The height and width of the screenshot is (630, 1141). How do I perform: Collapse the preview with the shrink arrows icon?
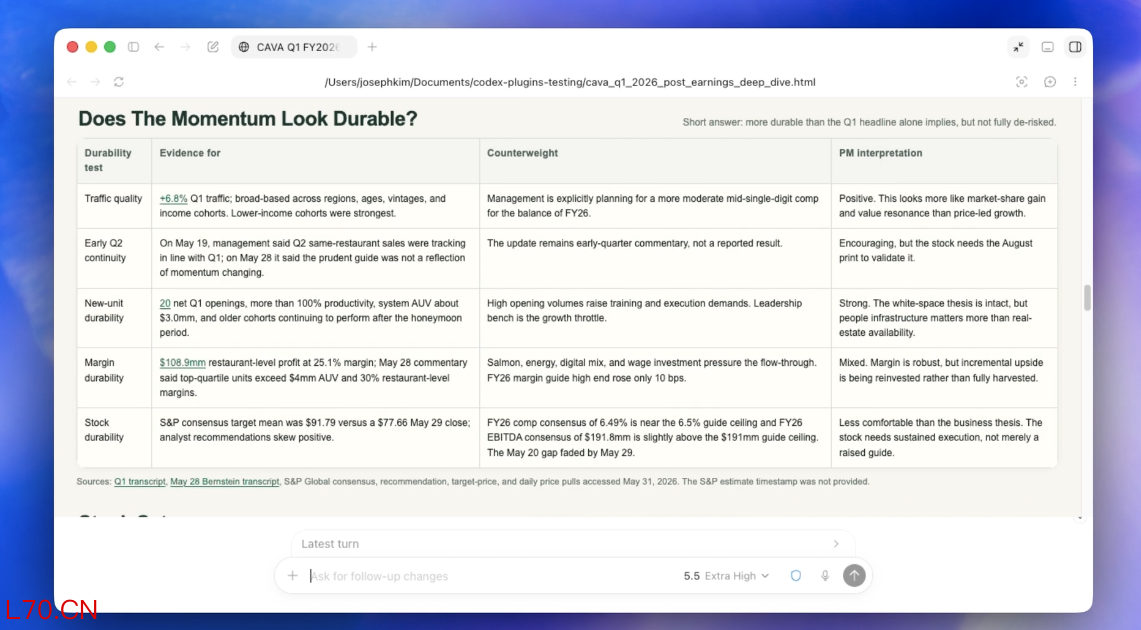tap(1018, 47)
